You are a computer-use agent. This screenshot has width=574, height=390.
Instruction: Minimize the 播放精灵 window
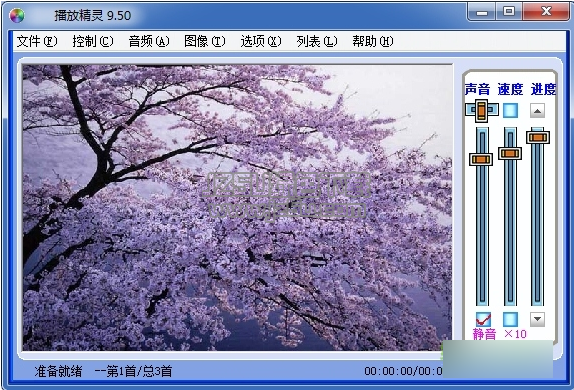(482, 12)
